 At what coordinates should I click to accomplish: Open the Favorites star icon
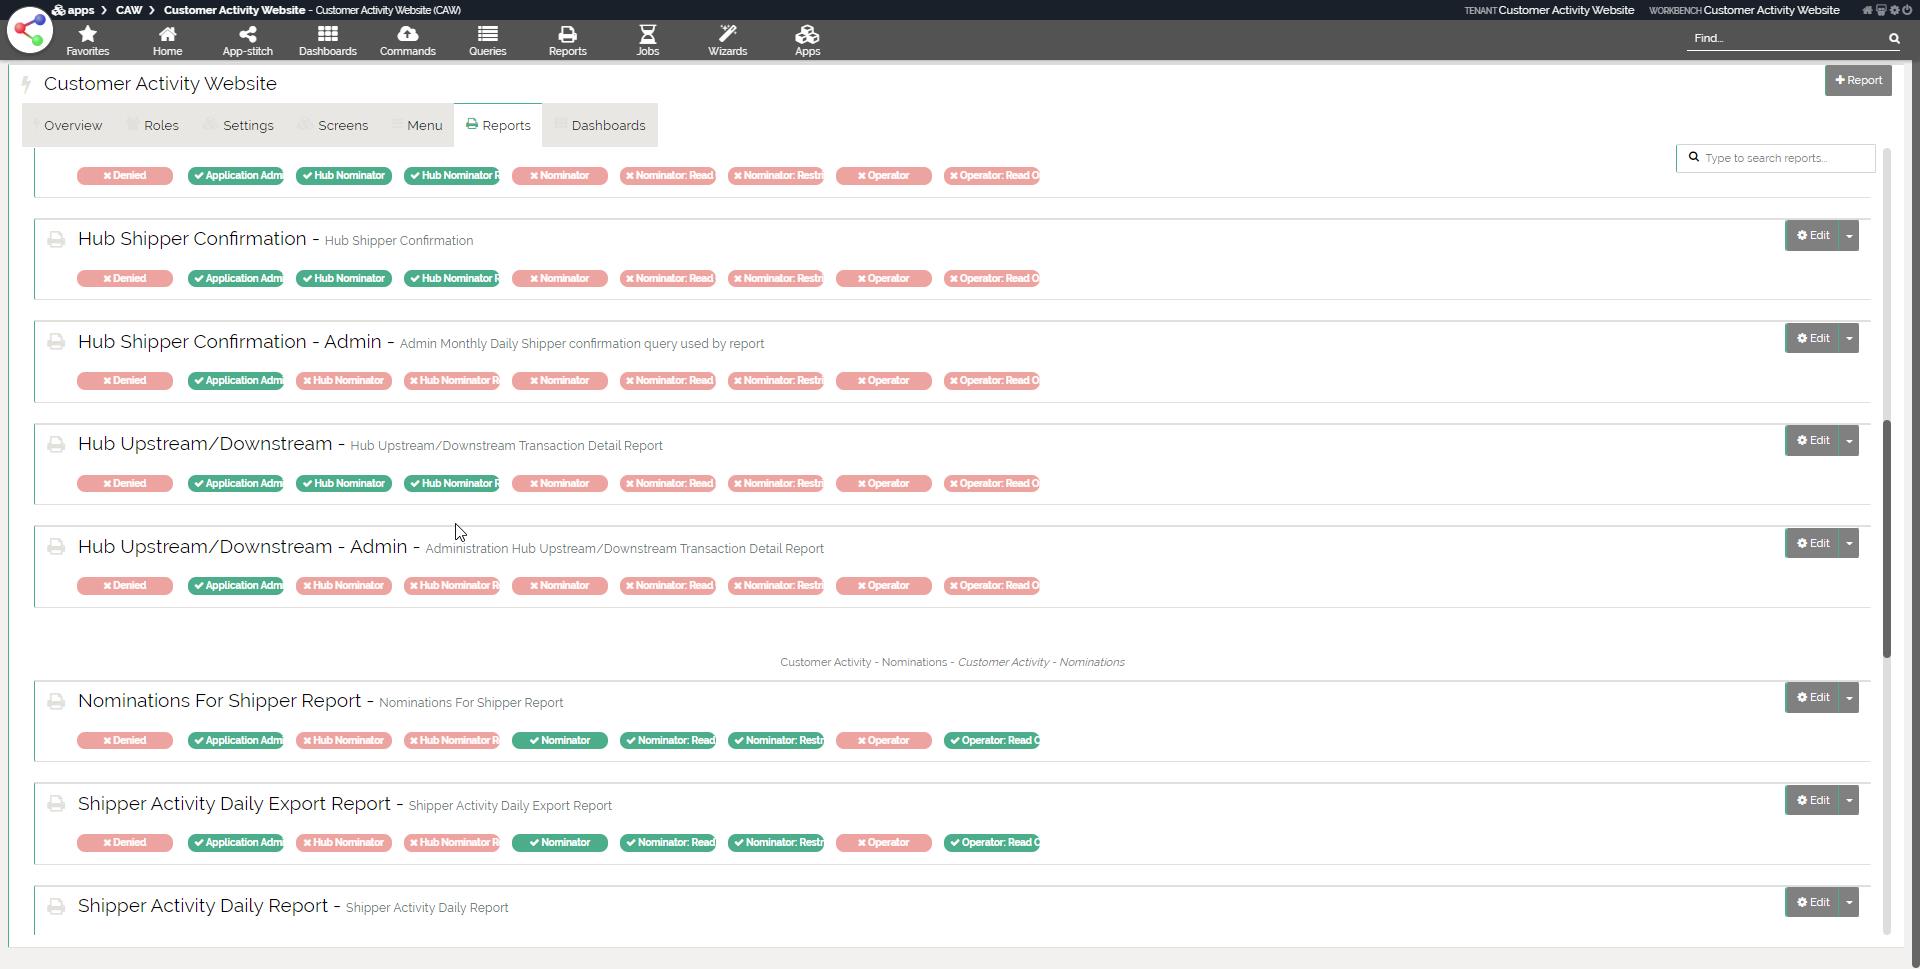(87, 40)
